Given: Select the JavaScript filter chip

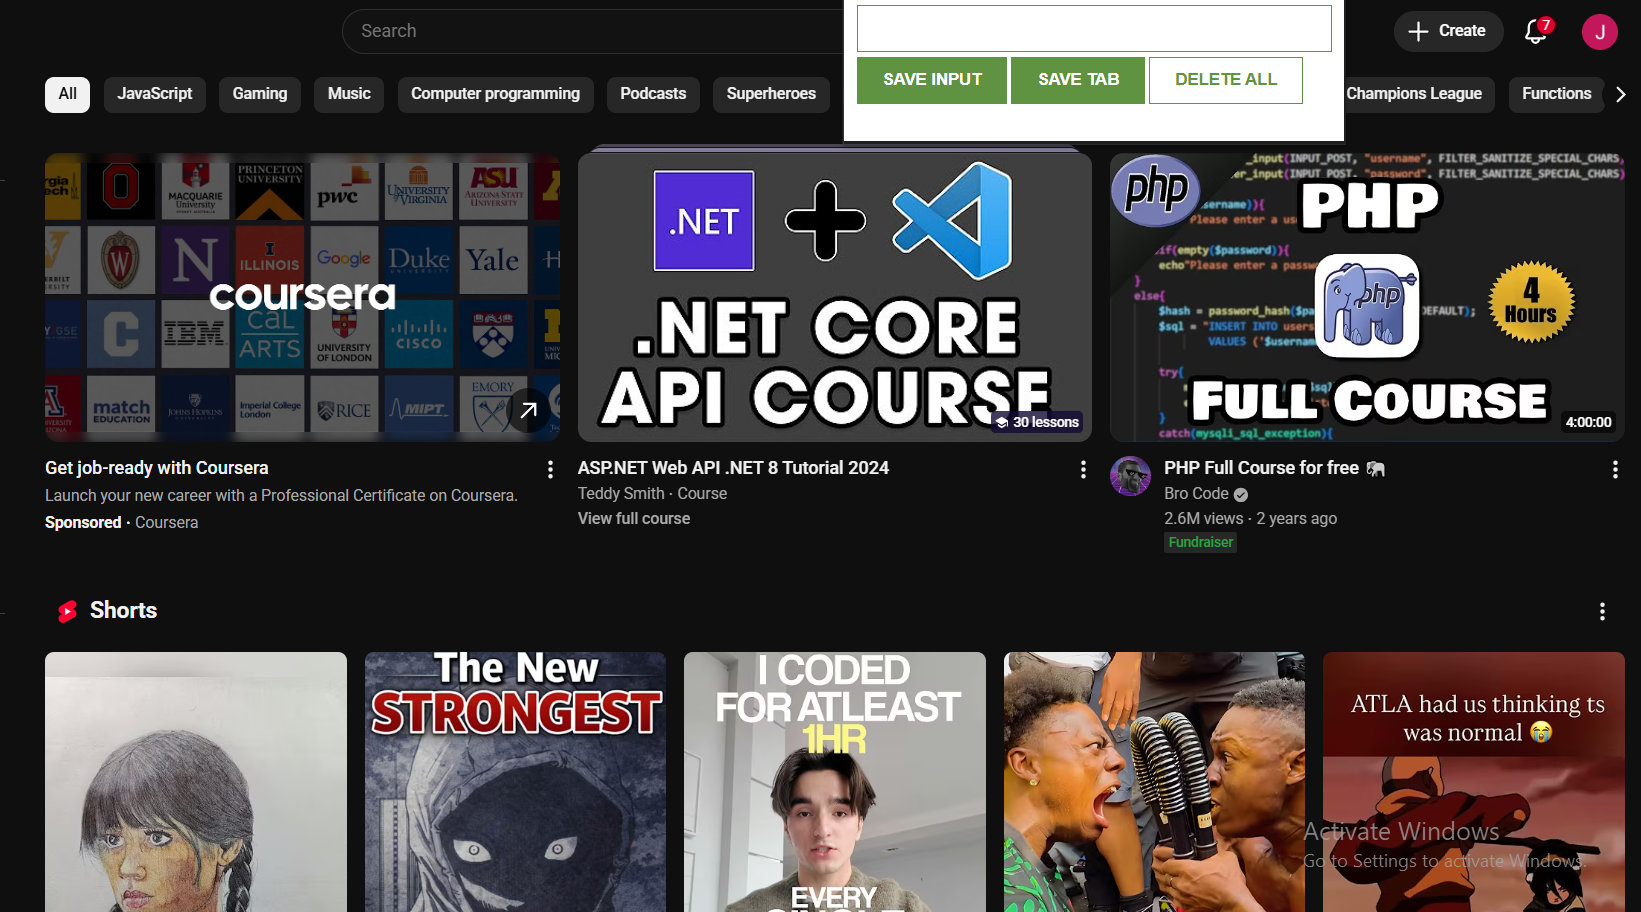Looking at the screenshot, I should point(155,94).
